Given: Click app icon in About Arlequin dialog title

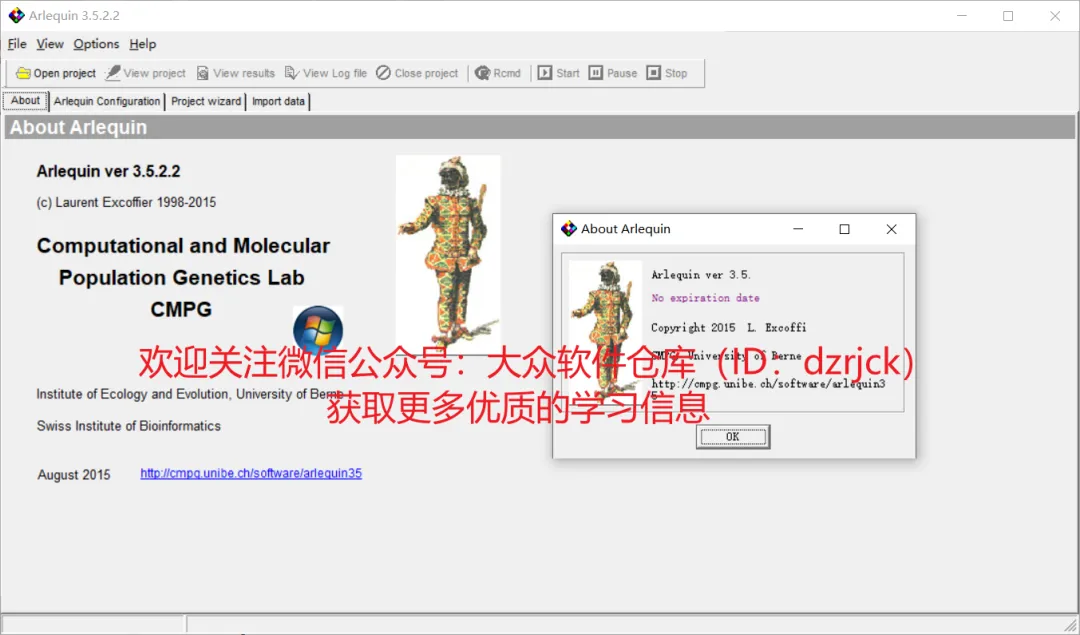Looking at the screenshot, I should tap(568, 229).
